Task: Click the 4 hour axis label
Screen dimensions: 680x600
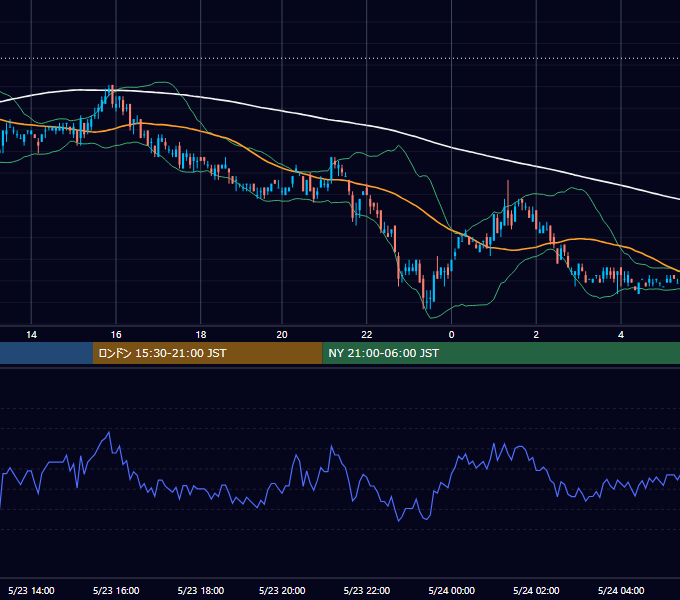Action: click(621, 335)
